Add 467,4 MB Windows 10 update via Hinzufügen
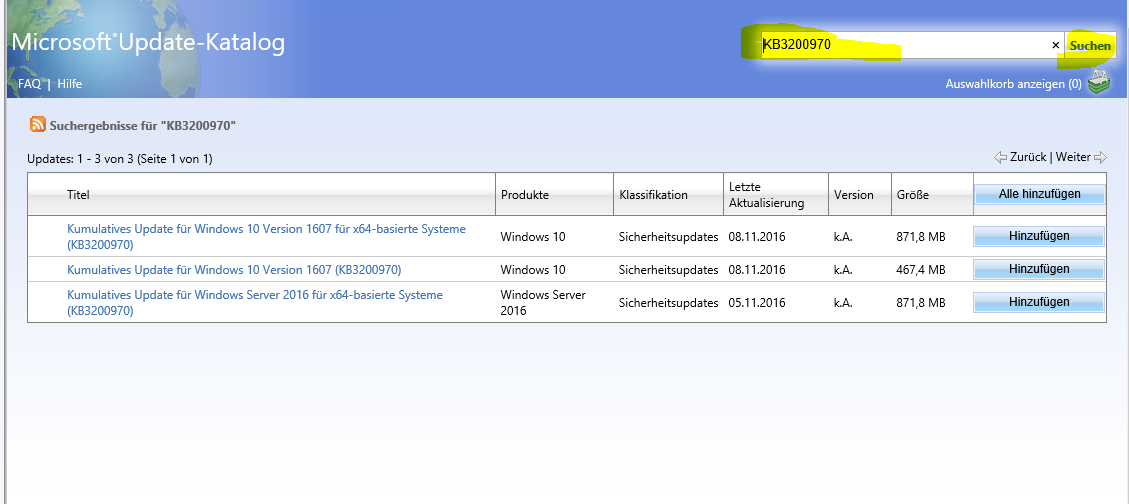The height and width of the screenshot is (504, 1129). pyautogui.click(x=1038, y=269)
